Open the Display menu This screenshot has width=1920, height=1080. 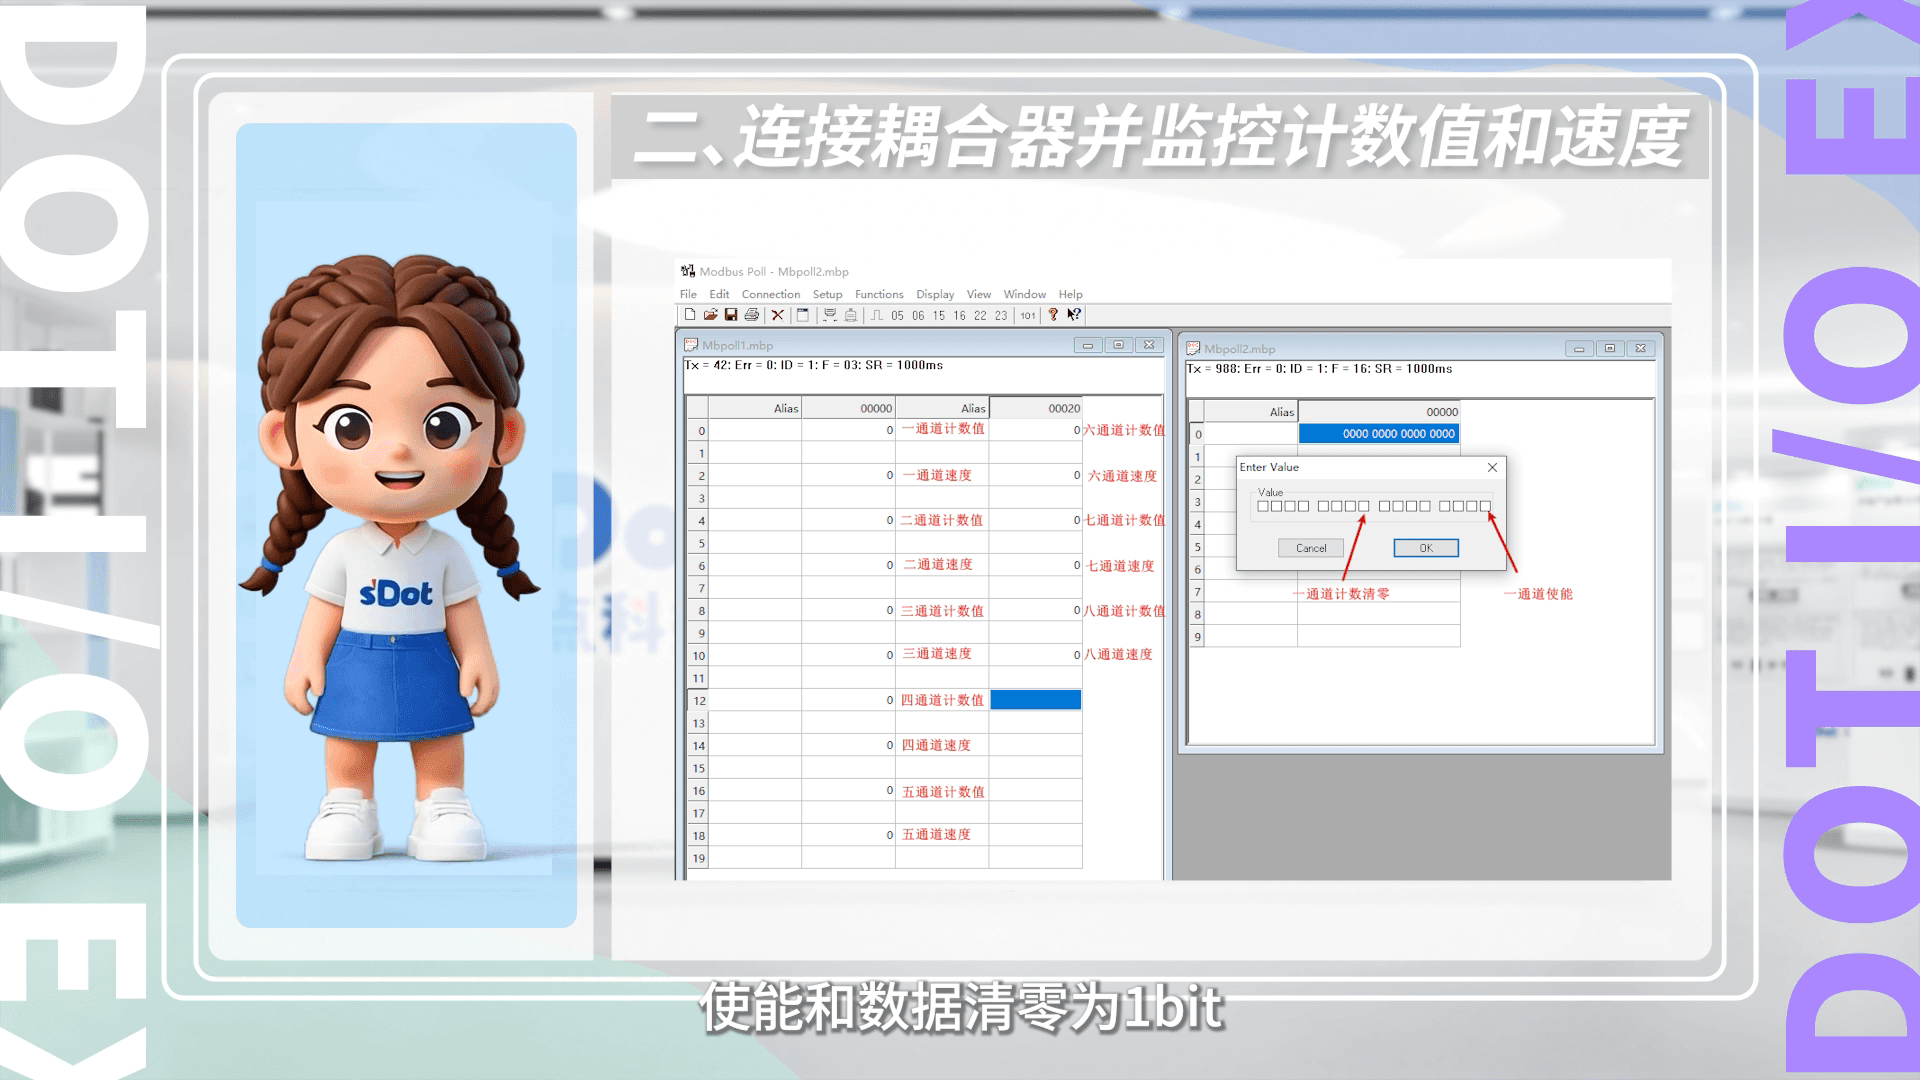click(935, 294)
